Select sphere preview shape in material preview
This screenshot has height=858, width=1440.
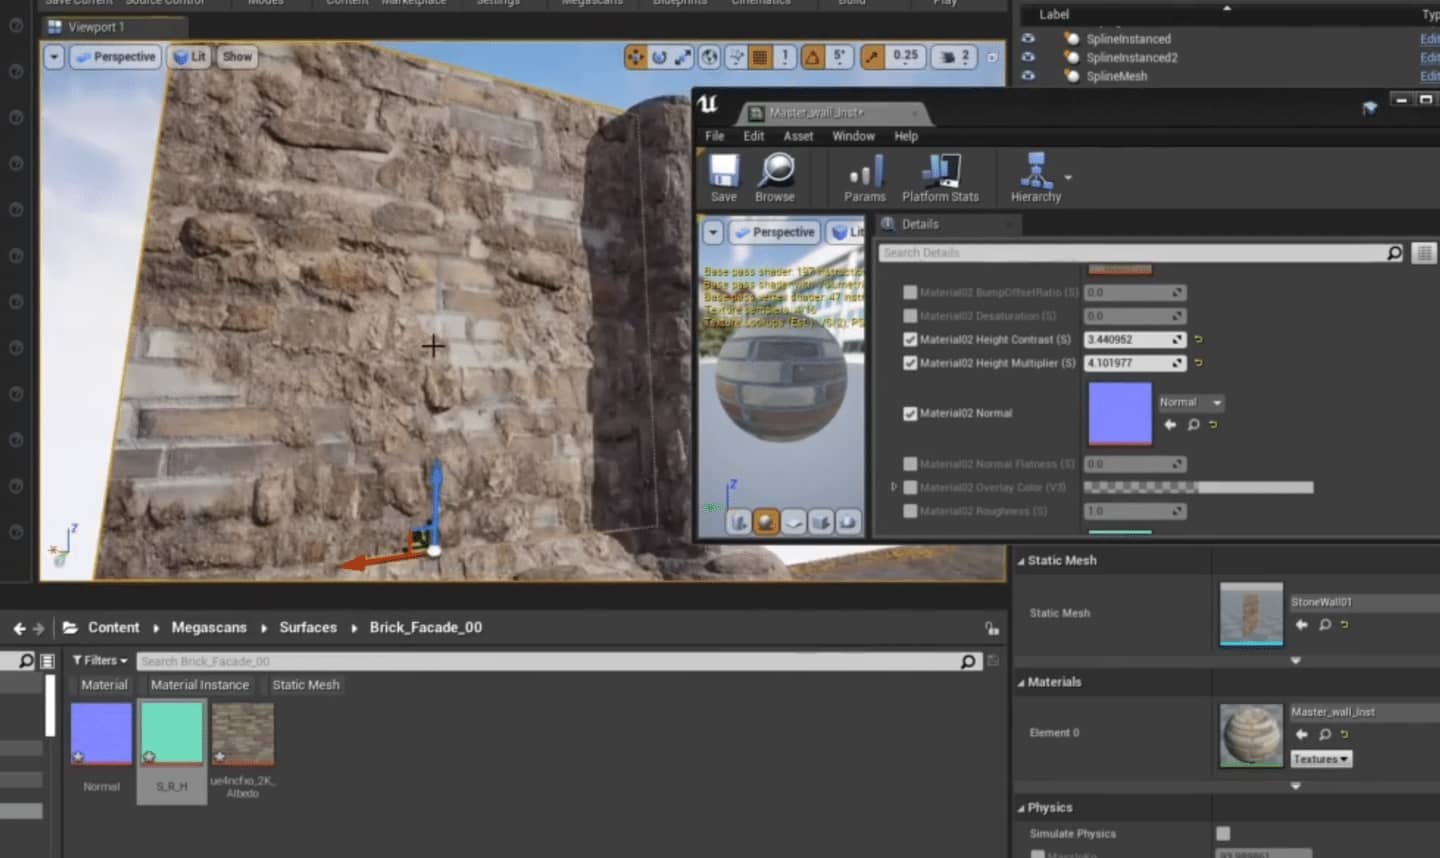766,521
